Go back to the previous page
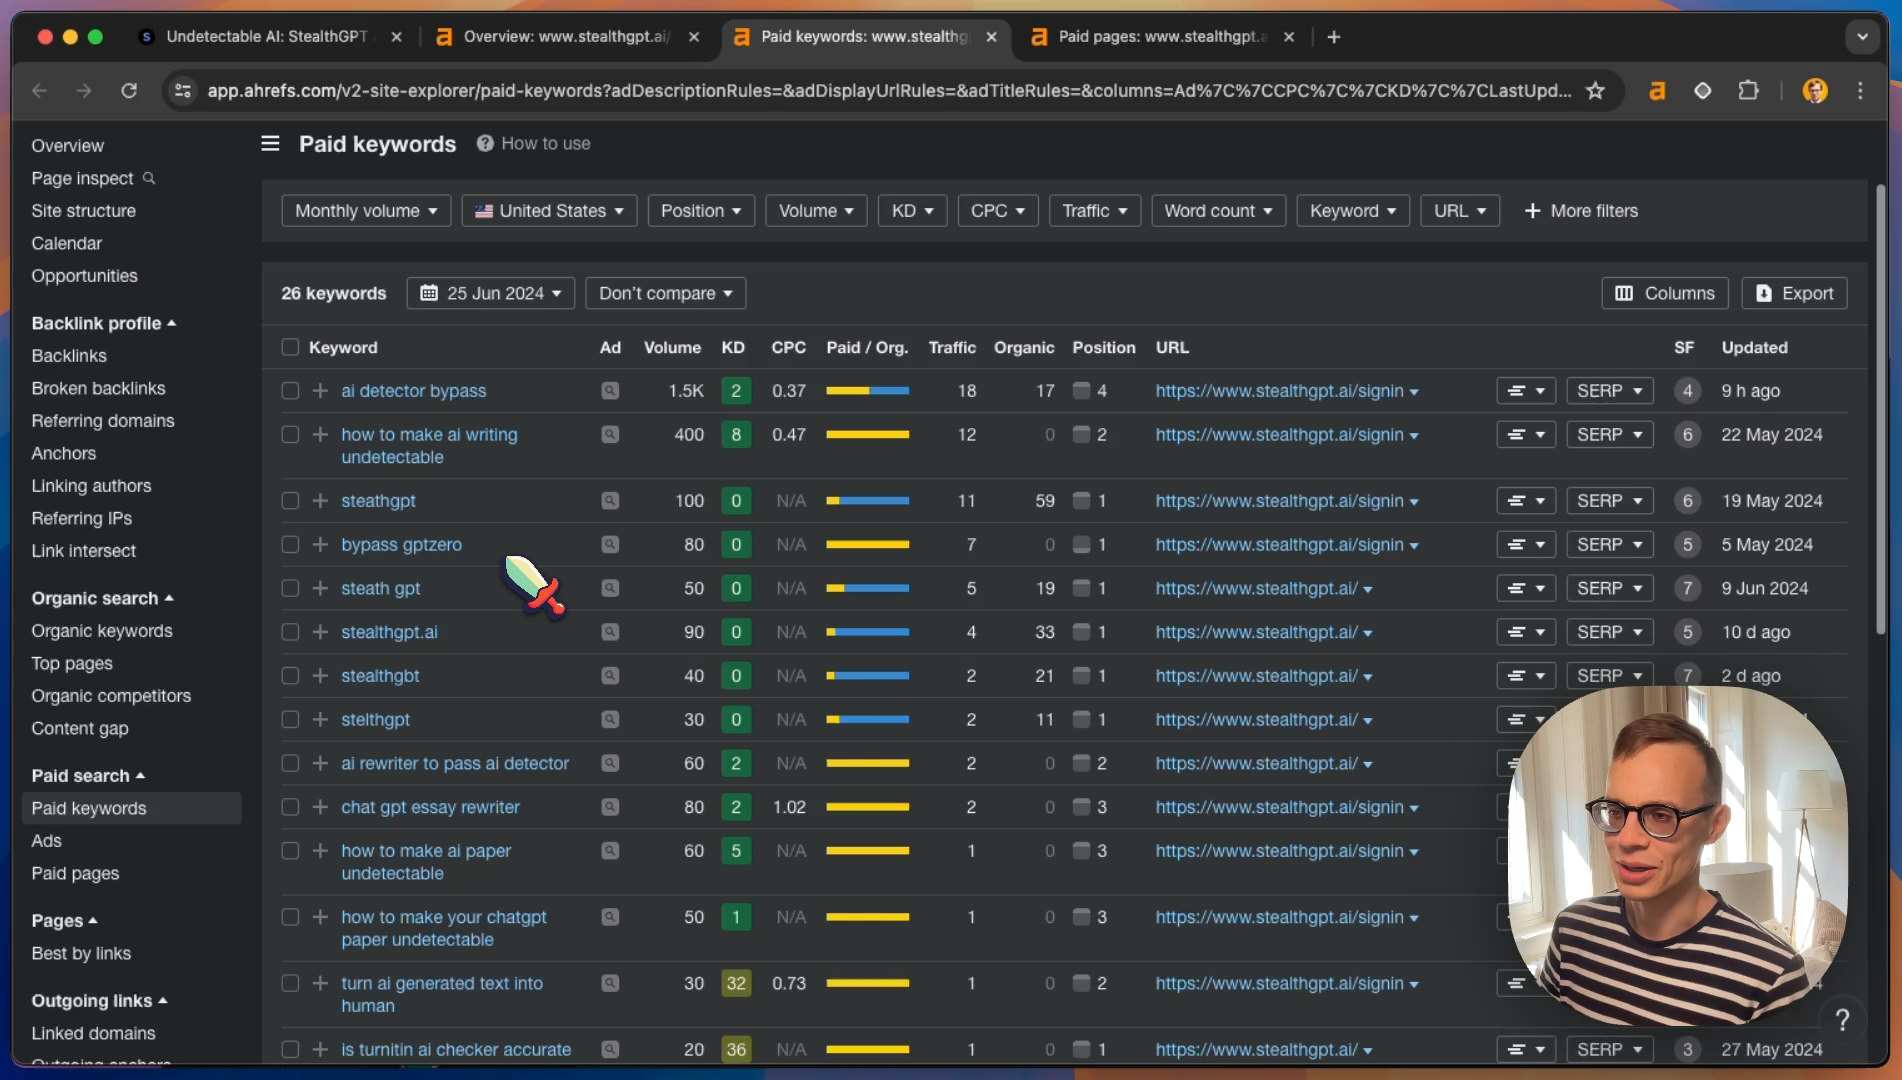 tap(40, 91)
